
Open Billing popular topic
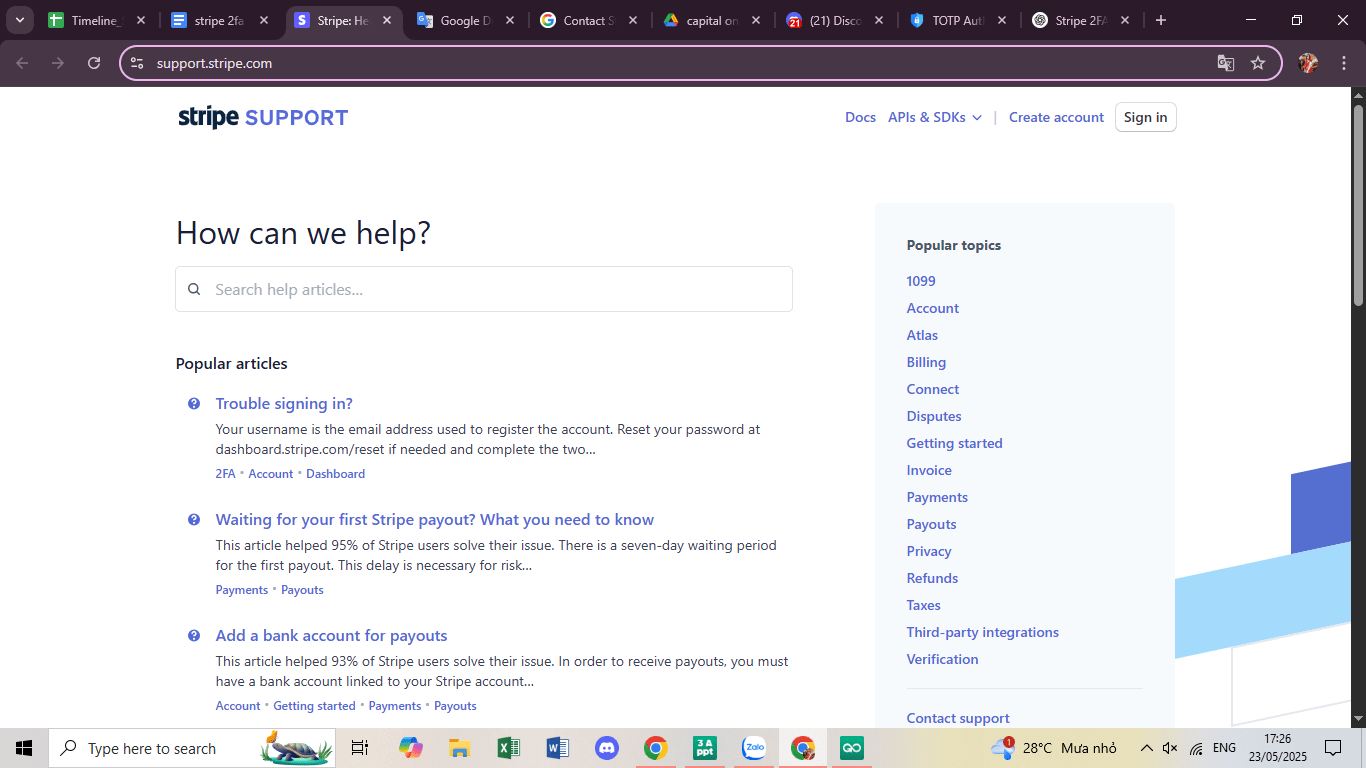click(x=926, y=362)
